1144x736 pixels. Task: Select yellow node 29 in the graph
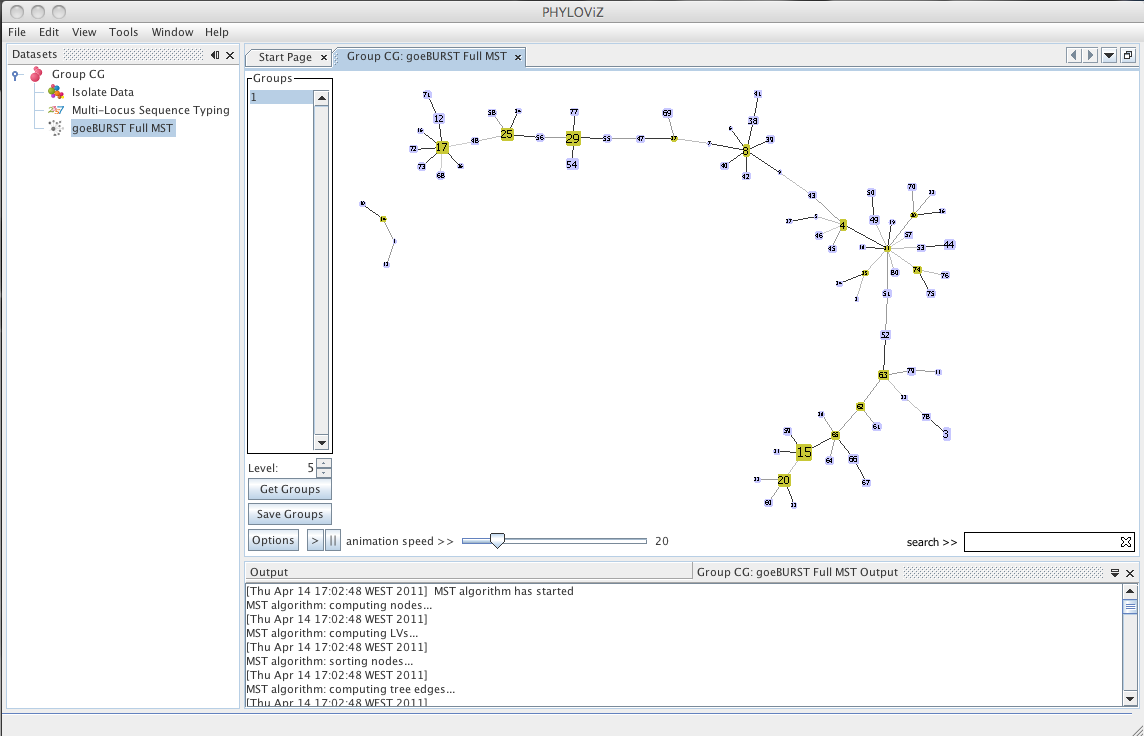pos(573,138)
